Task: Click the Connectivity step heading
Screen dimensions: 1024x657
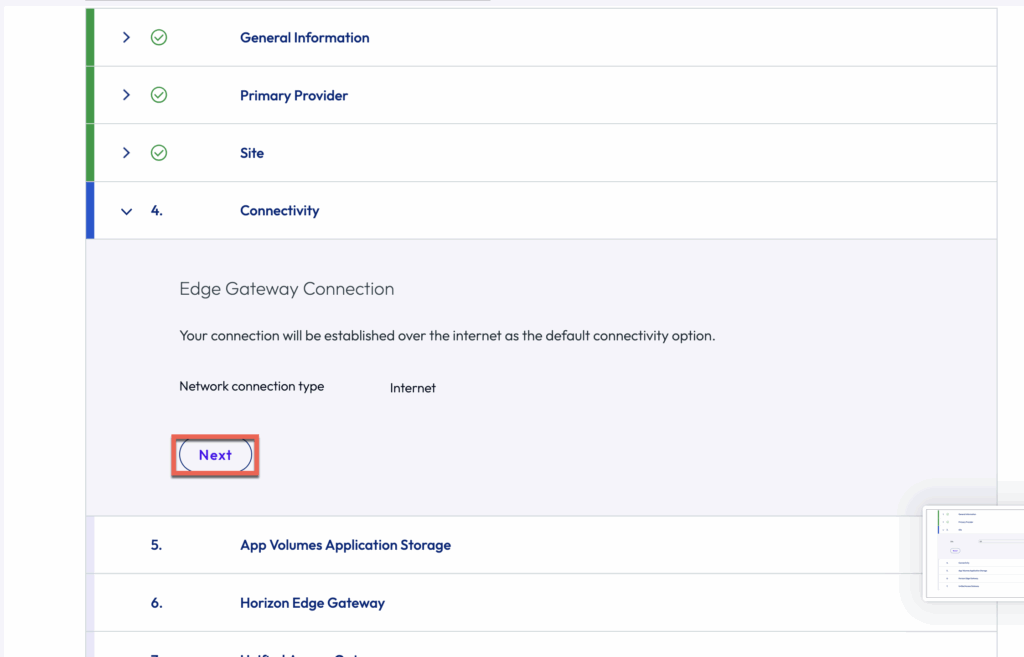Action: click(x=279, y=211)
